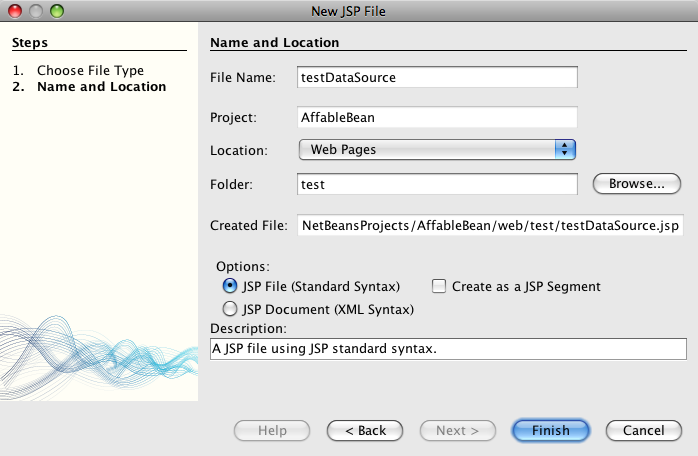Click the greyed-out Help button
Image resolution: width=698 pixels, height=456 pixels.
272,430
